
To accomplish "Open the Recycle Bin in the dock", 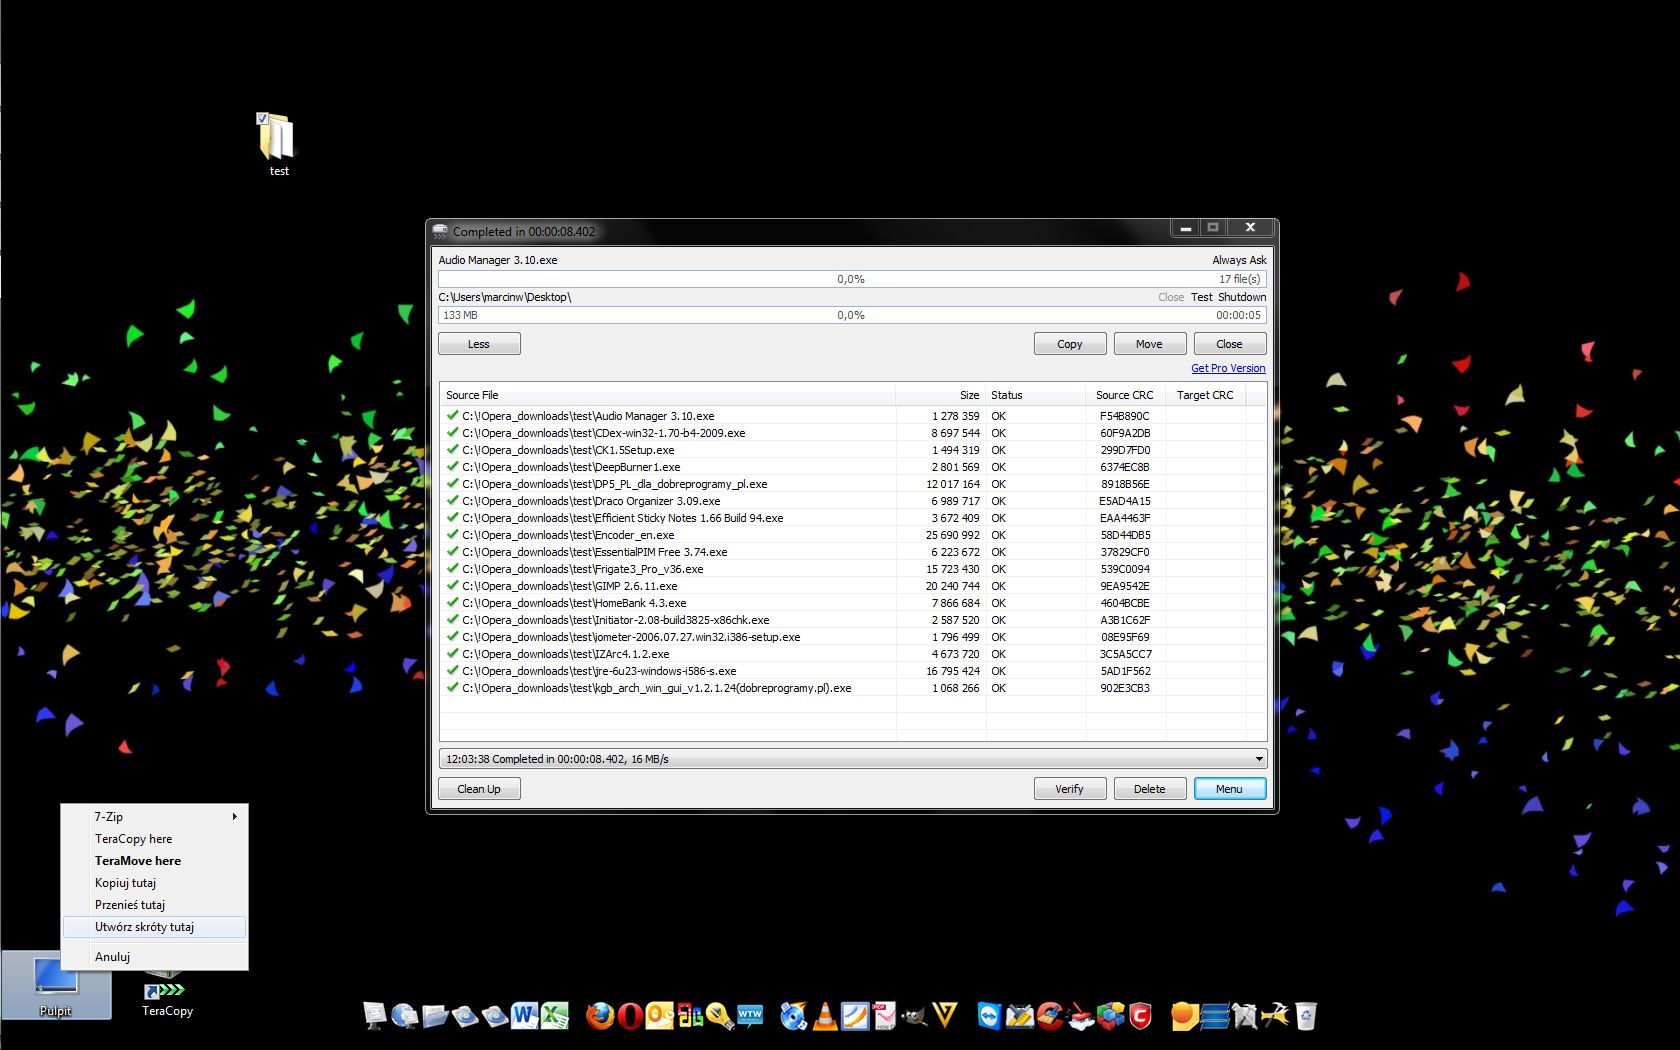I will 1305,1016.
